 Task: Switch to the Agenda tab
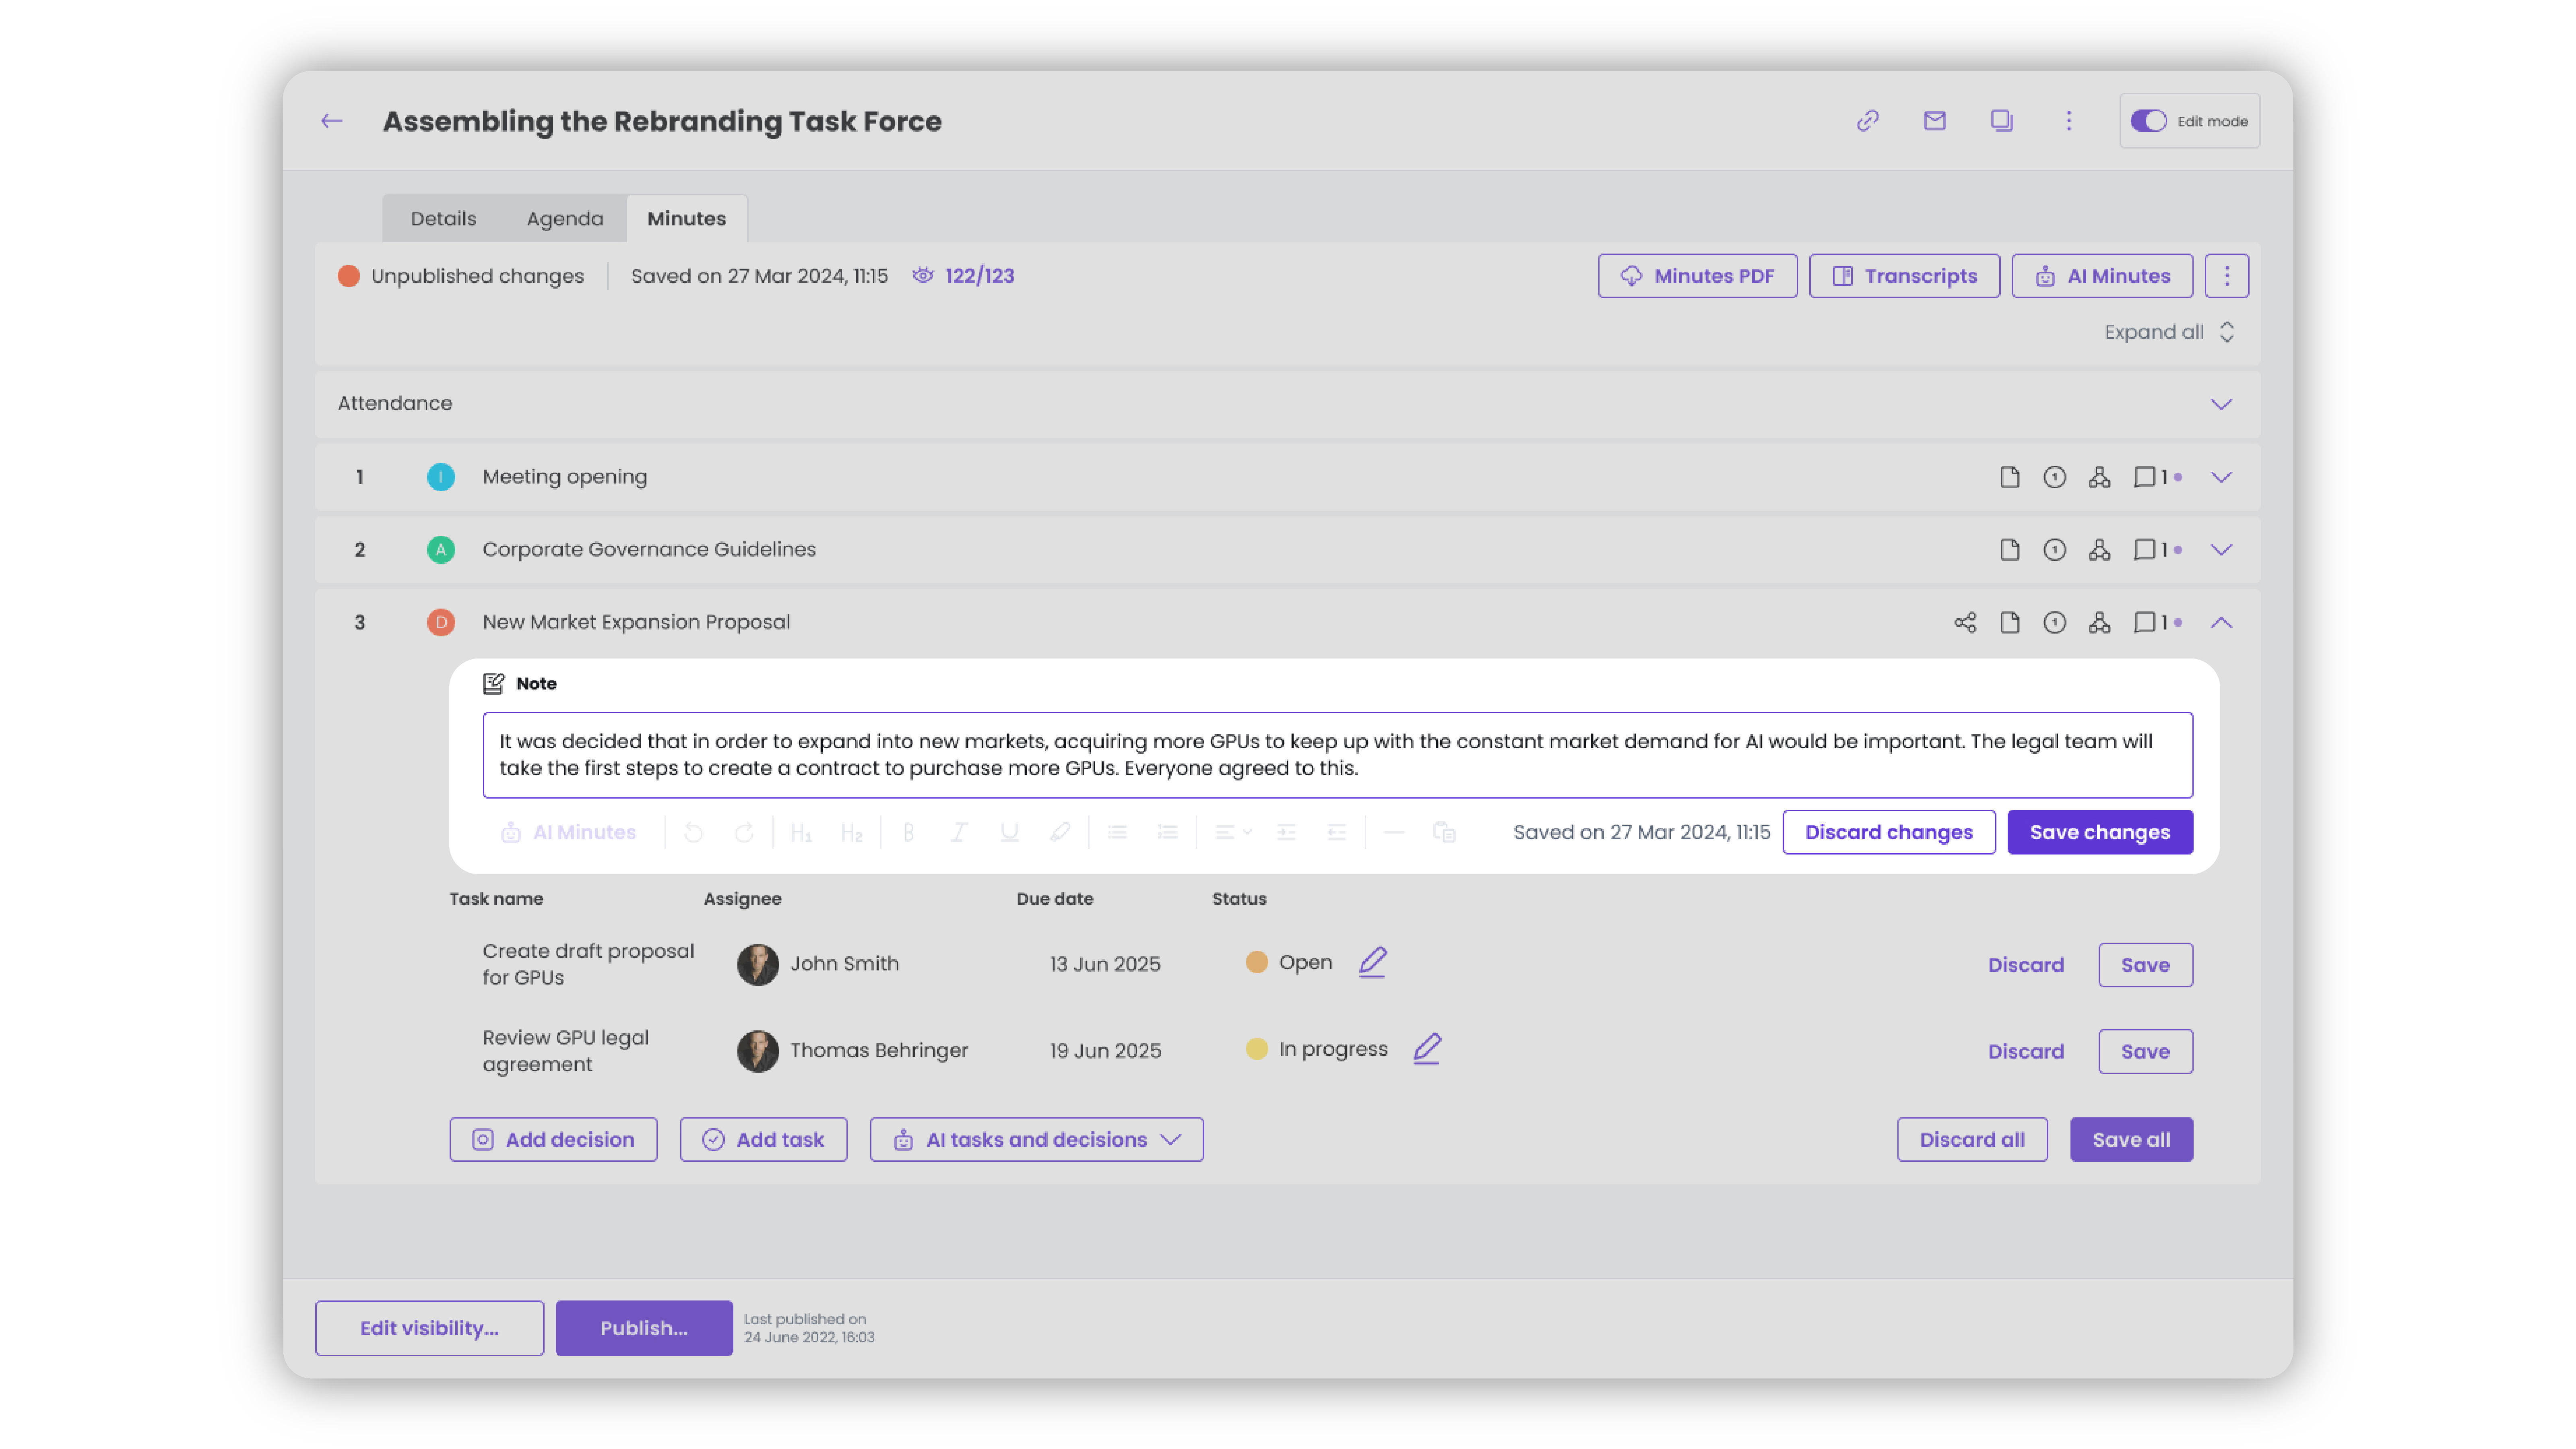tap(565, 219)
